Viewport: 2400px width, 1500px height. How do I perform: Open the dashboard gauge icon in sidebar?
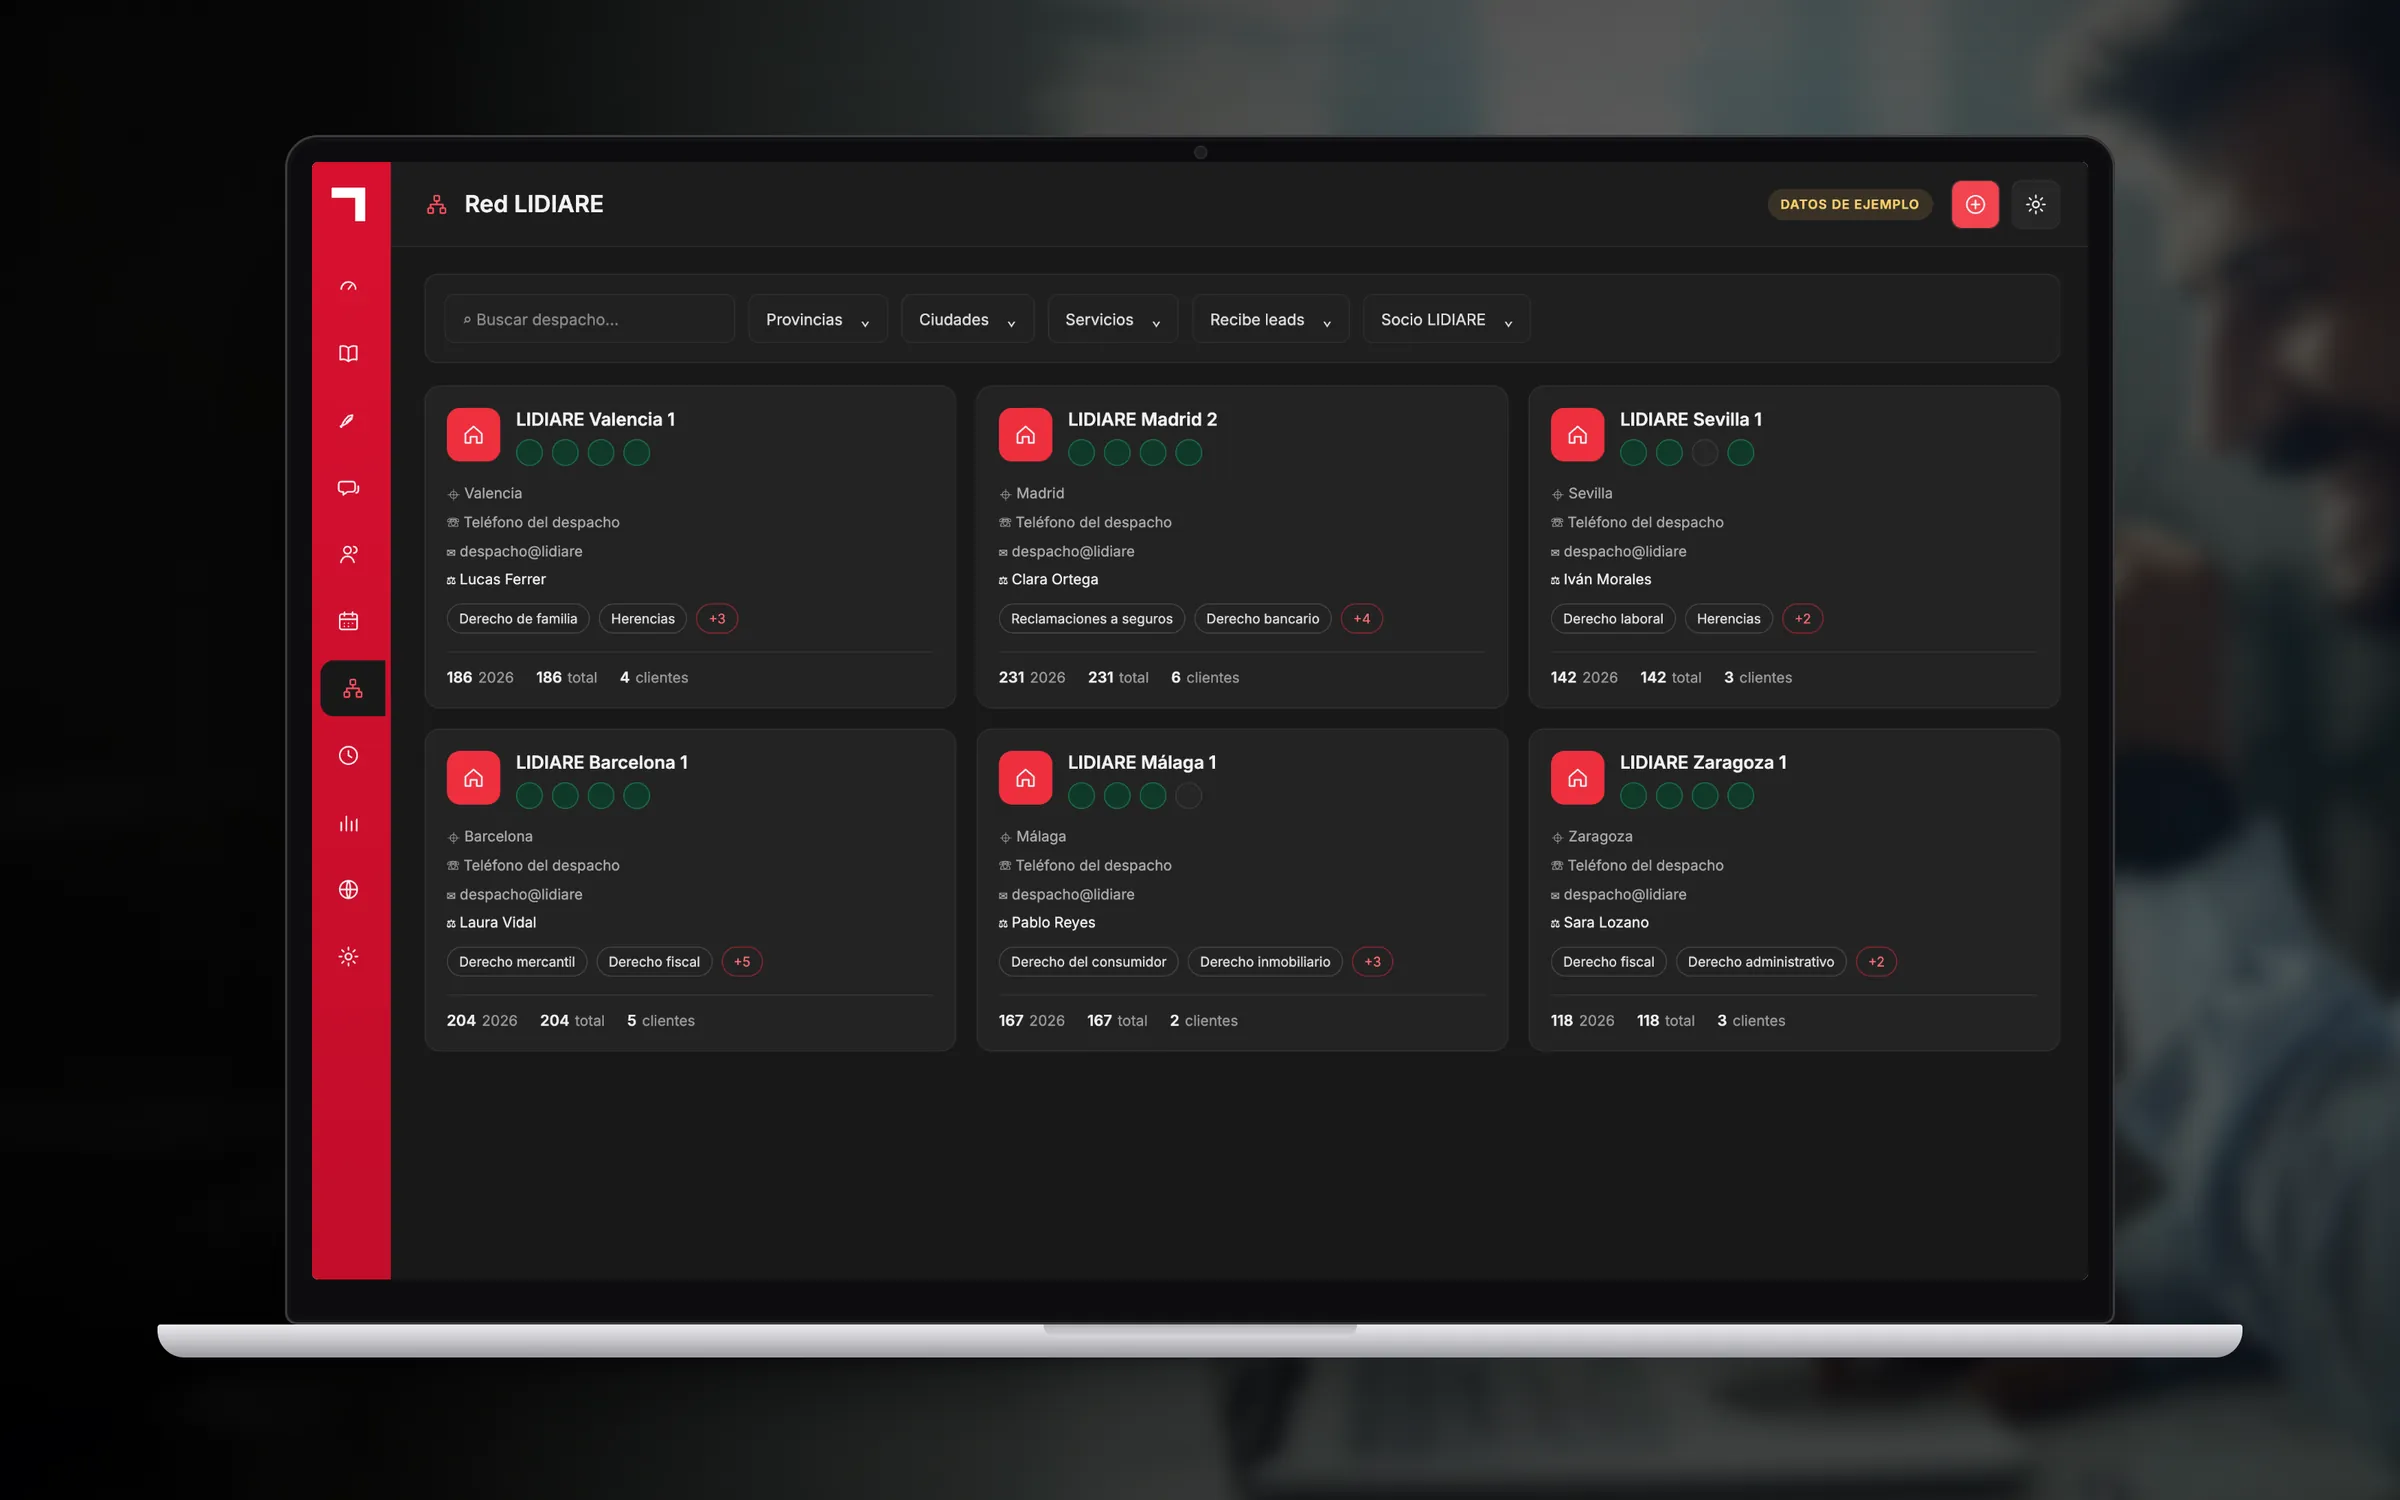click(x=348, y=287)
